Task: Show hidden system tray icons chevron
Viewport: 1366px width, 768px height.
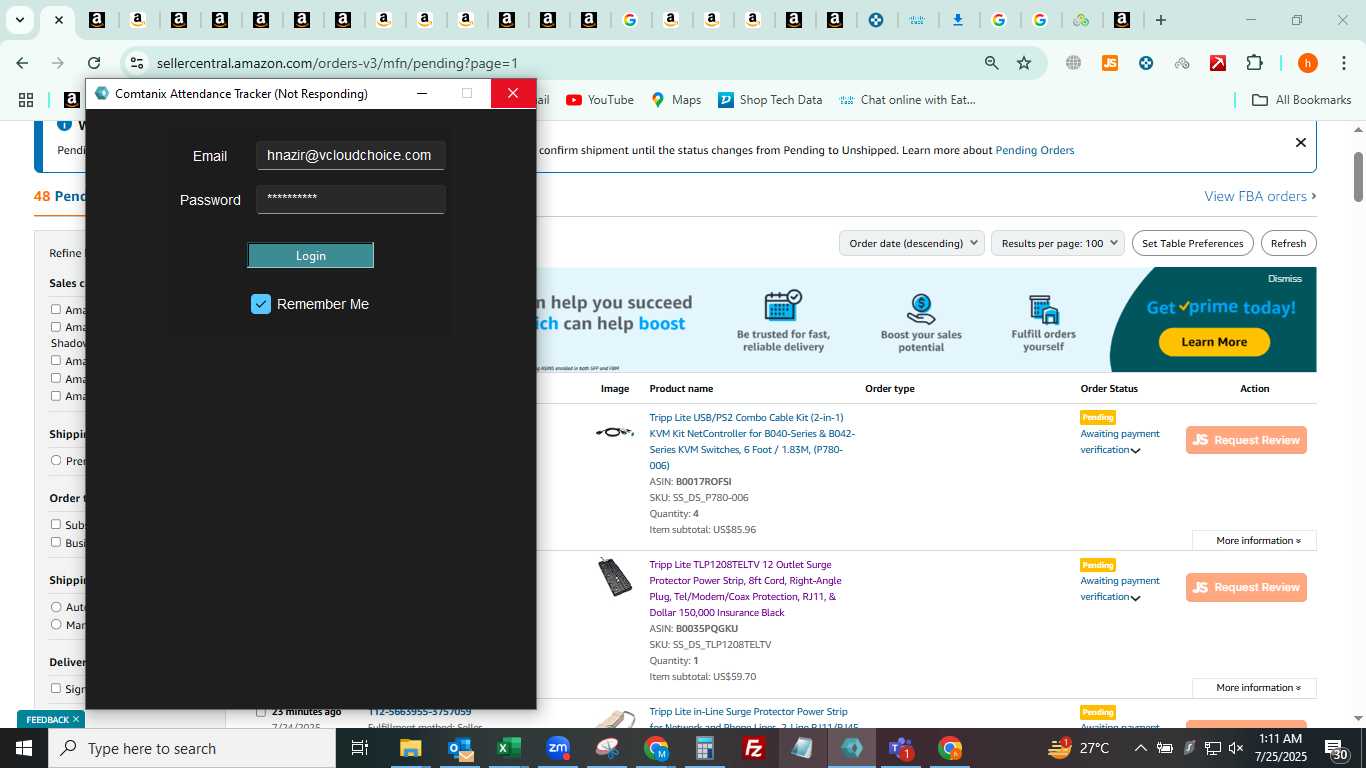Action: [1140, 748]
